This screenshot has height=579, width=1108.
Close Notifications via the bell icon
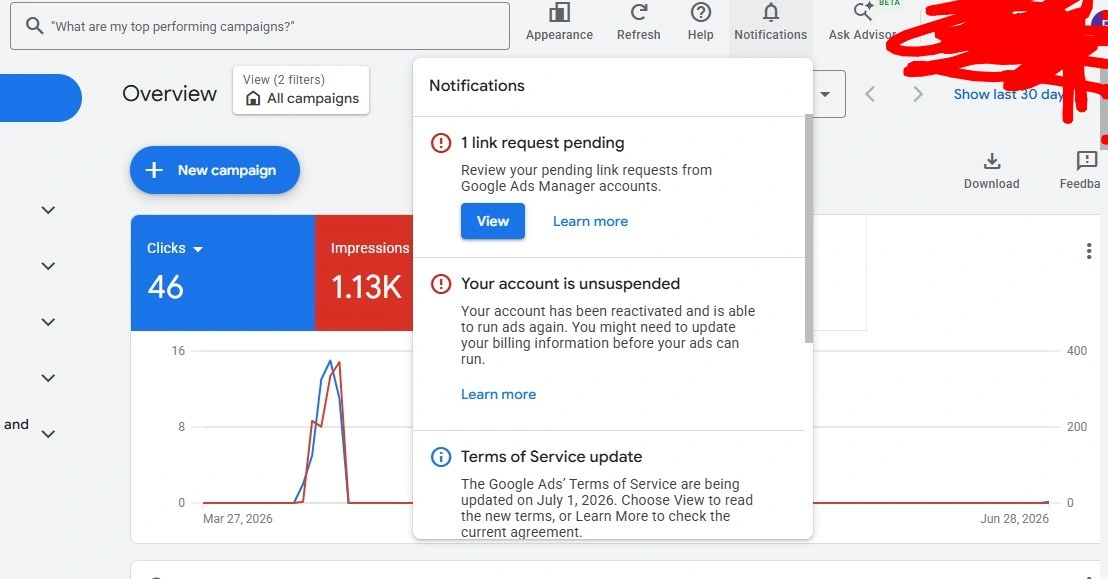point(770,13)
